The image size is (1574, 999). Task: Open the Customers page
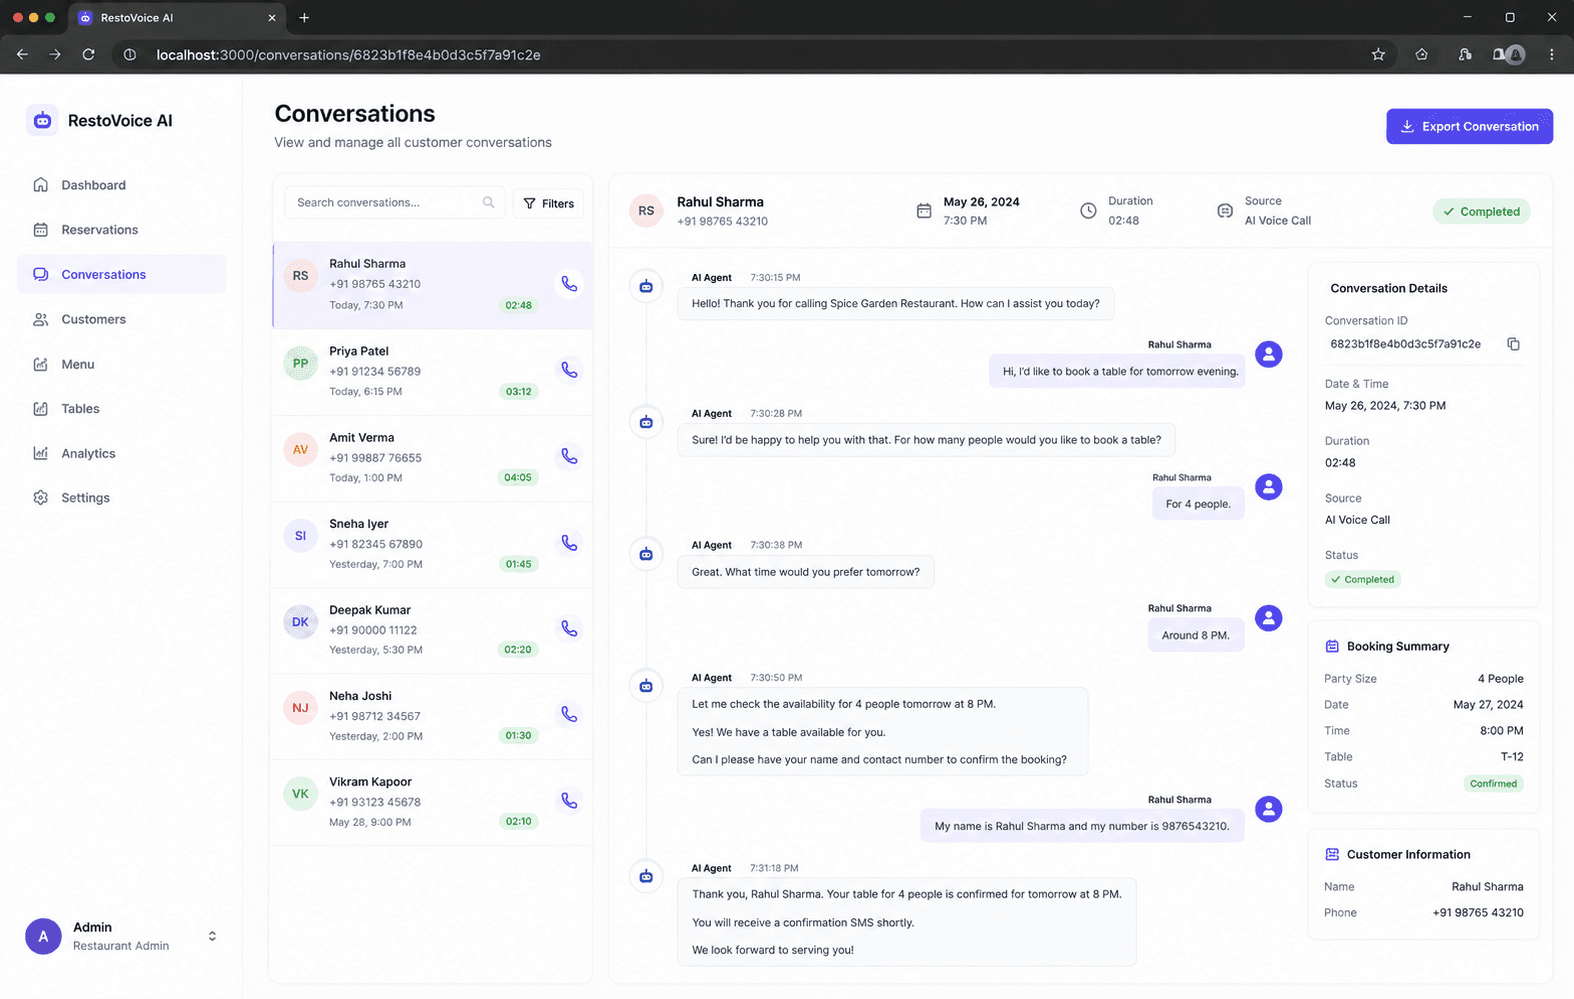[121, 319]
